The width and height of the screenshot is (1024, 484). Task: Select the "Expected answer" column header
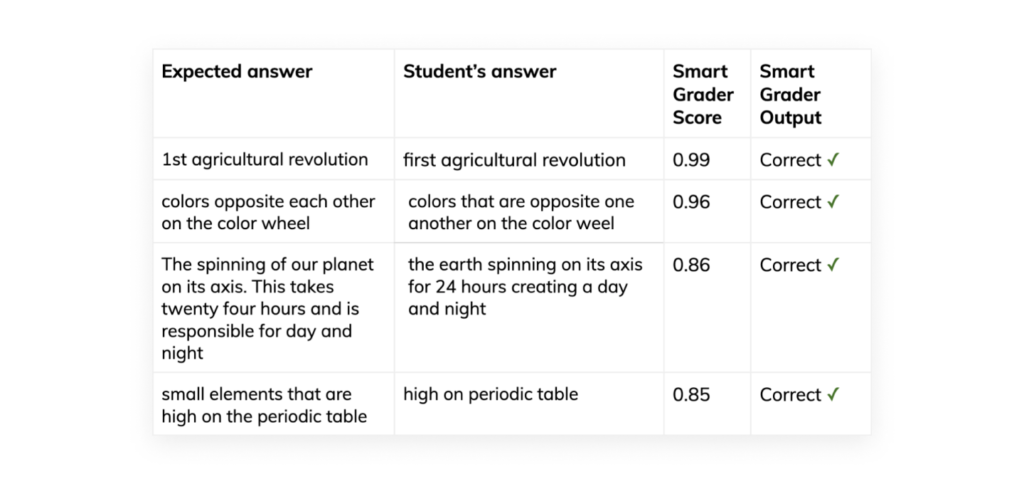[x=237, y=72]
